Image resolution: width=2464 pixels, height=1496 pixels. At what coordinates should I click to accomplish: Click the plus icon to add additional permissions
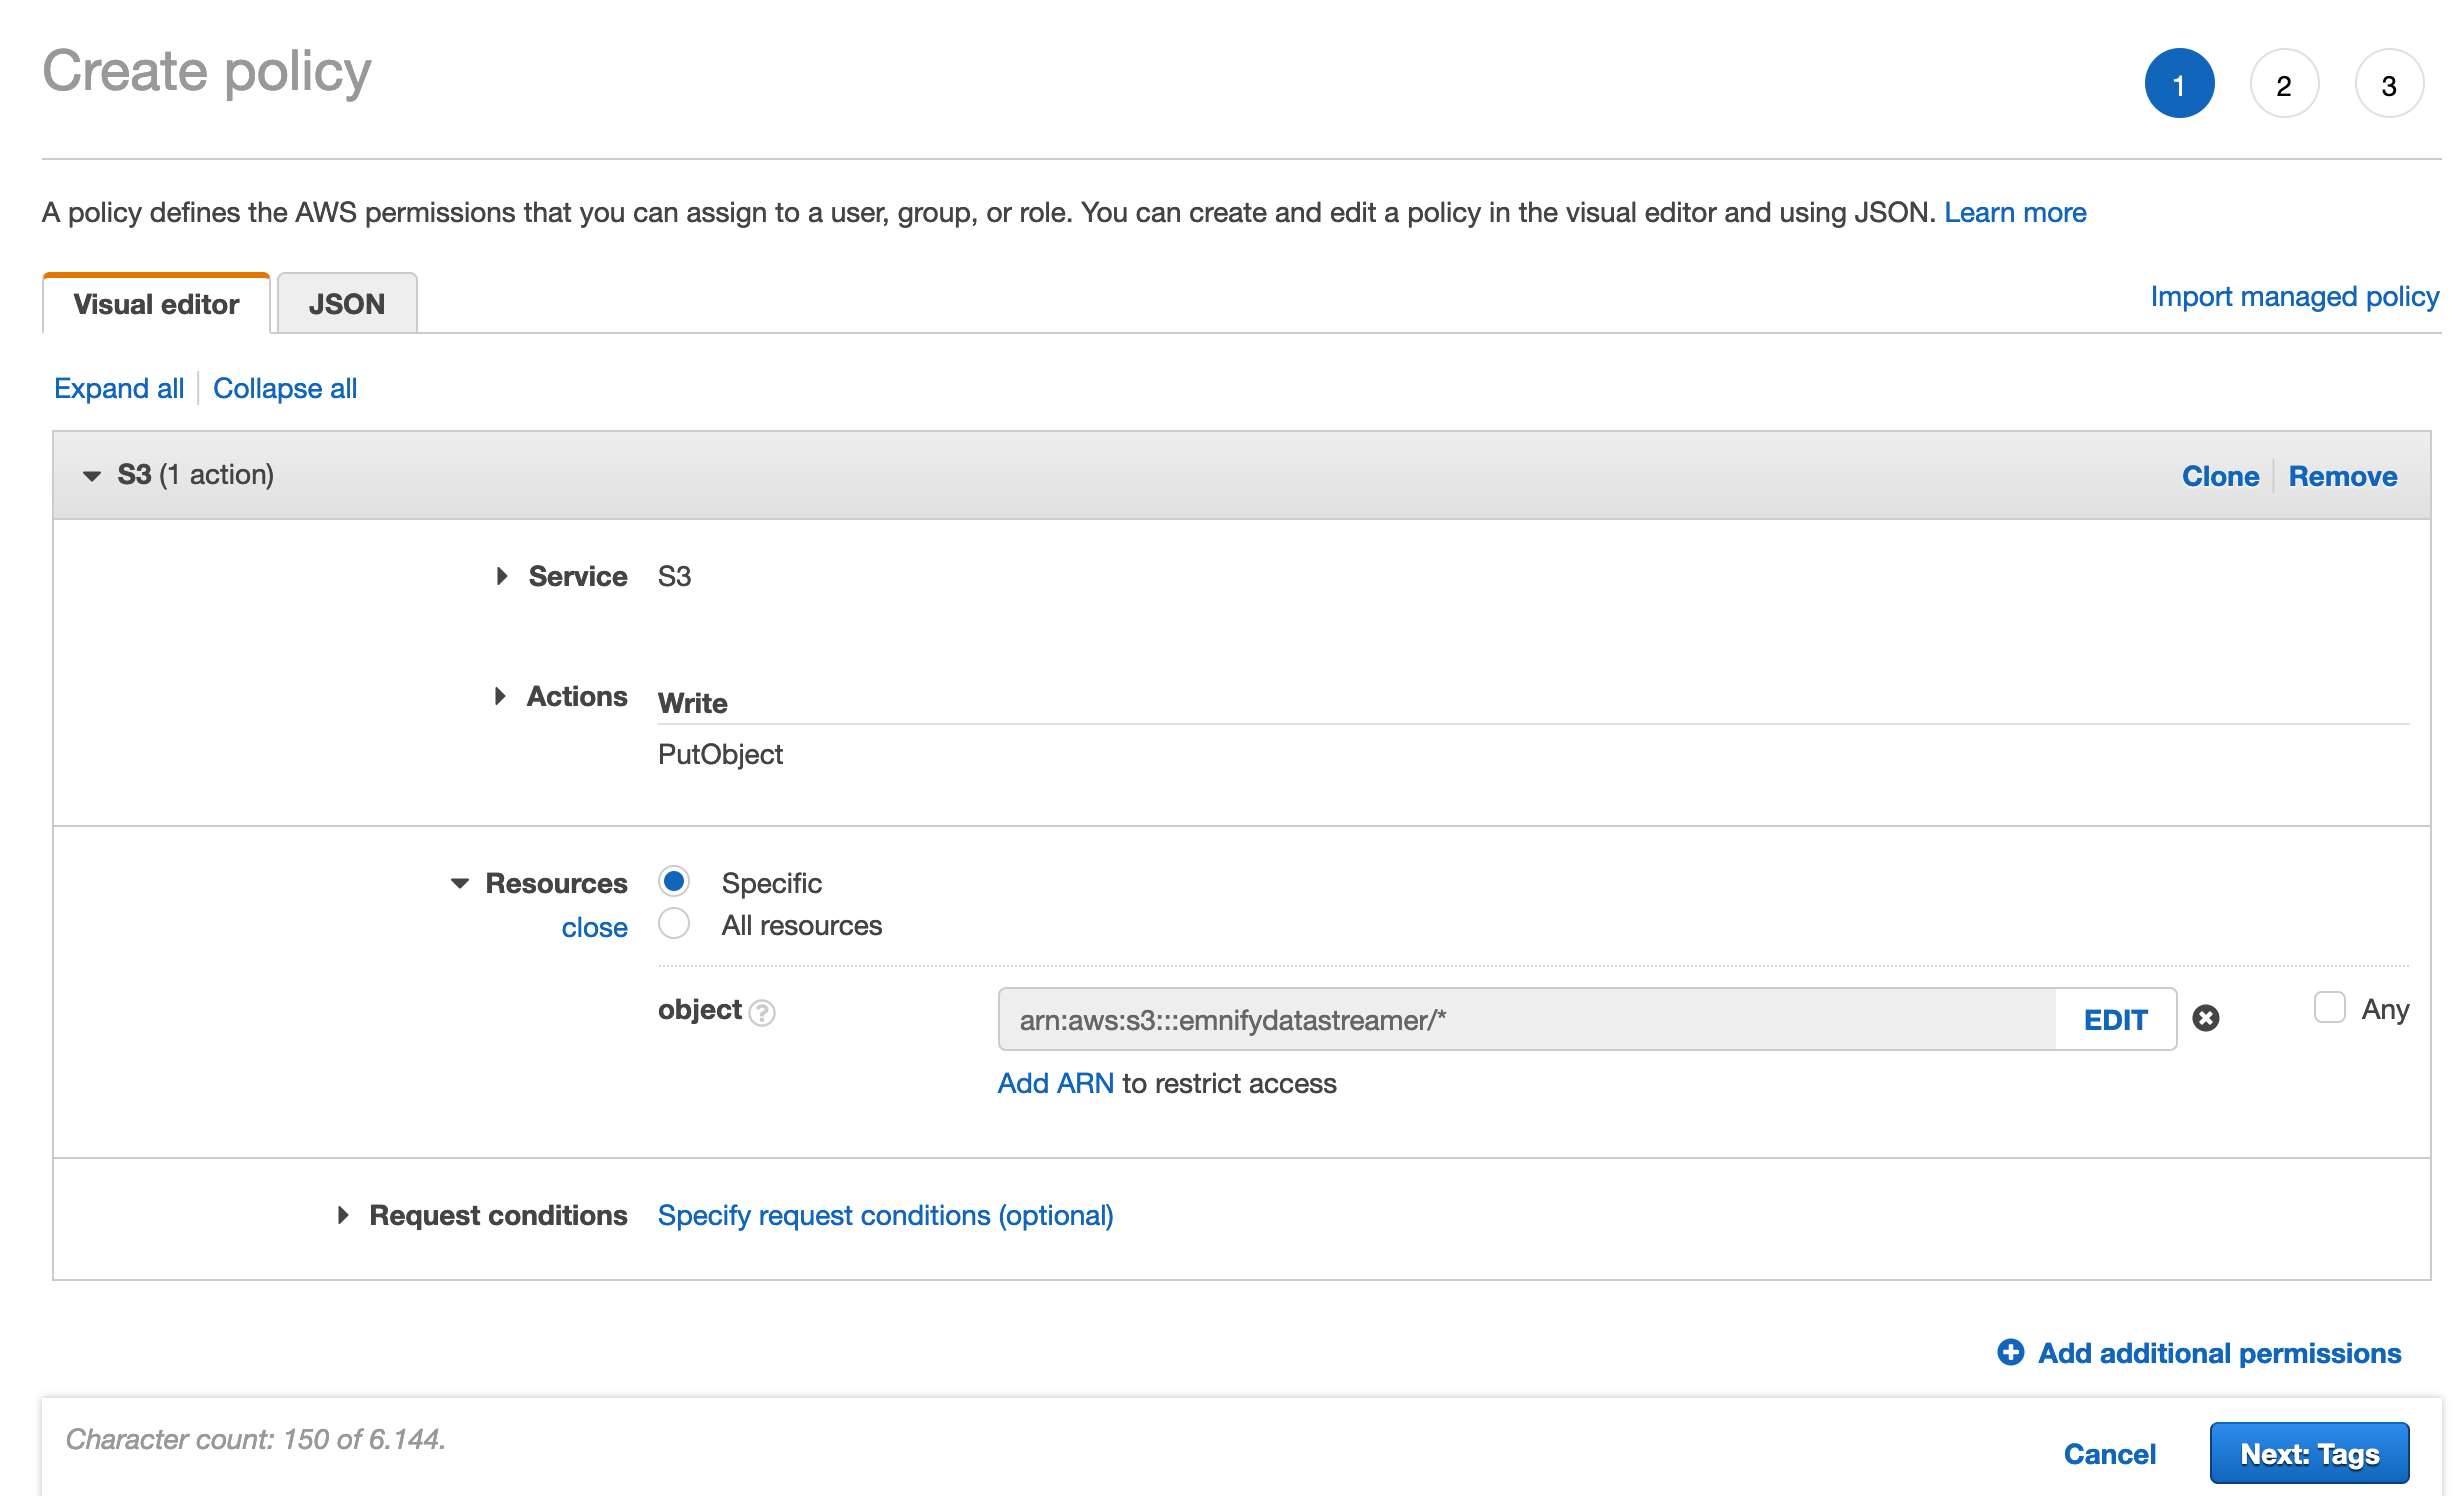tap(2011, 1353)
